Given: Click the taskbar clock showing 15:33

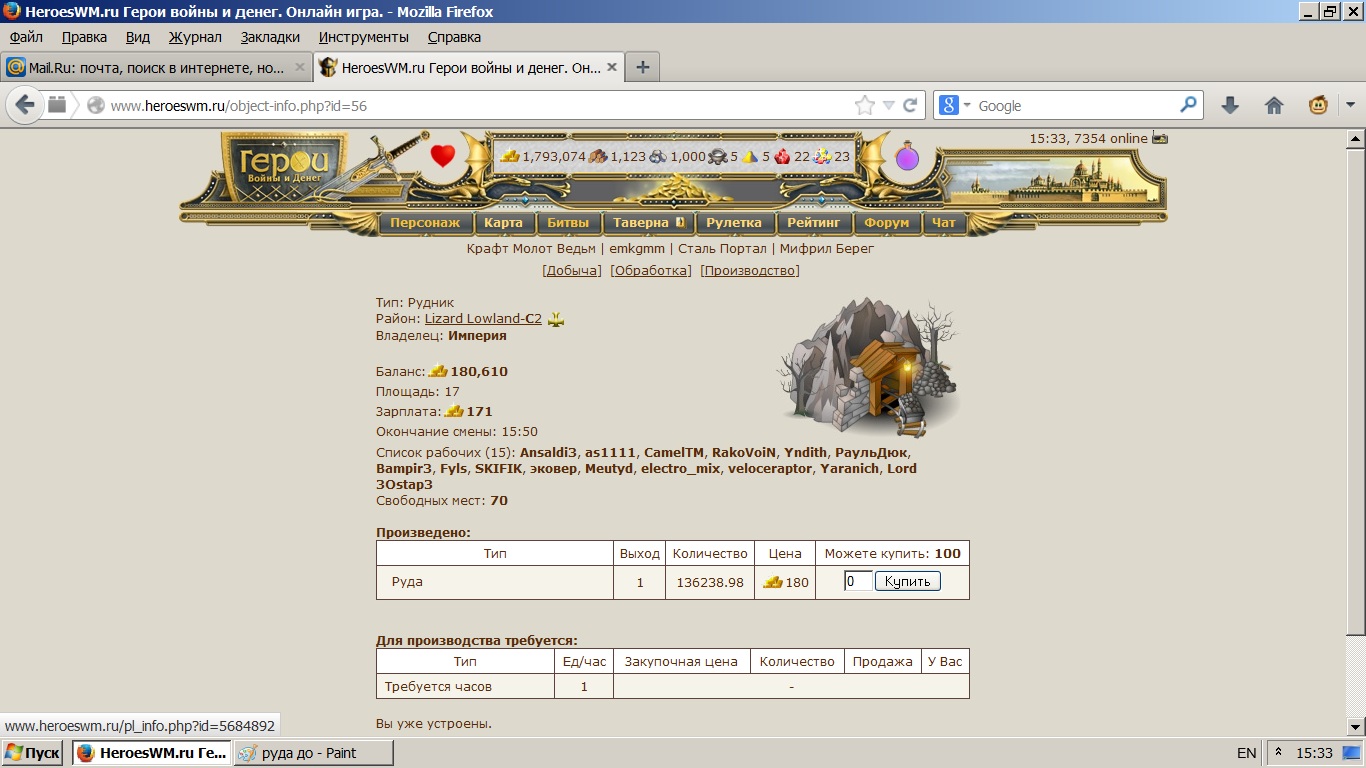Looking at the screenshot, I should pyautogui.click(x=1314, y=753).
